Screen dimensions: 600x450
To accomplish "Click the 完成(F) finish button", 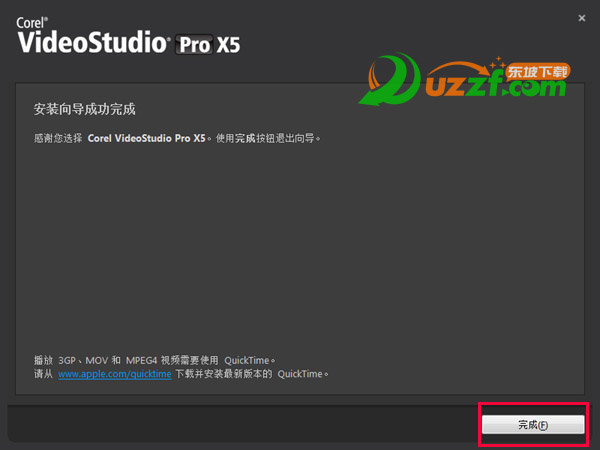I will coord(533,425).
